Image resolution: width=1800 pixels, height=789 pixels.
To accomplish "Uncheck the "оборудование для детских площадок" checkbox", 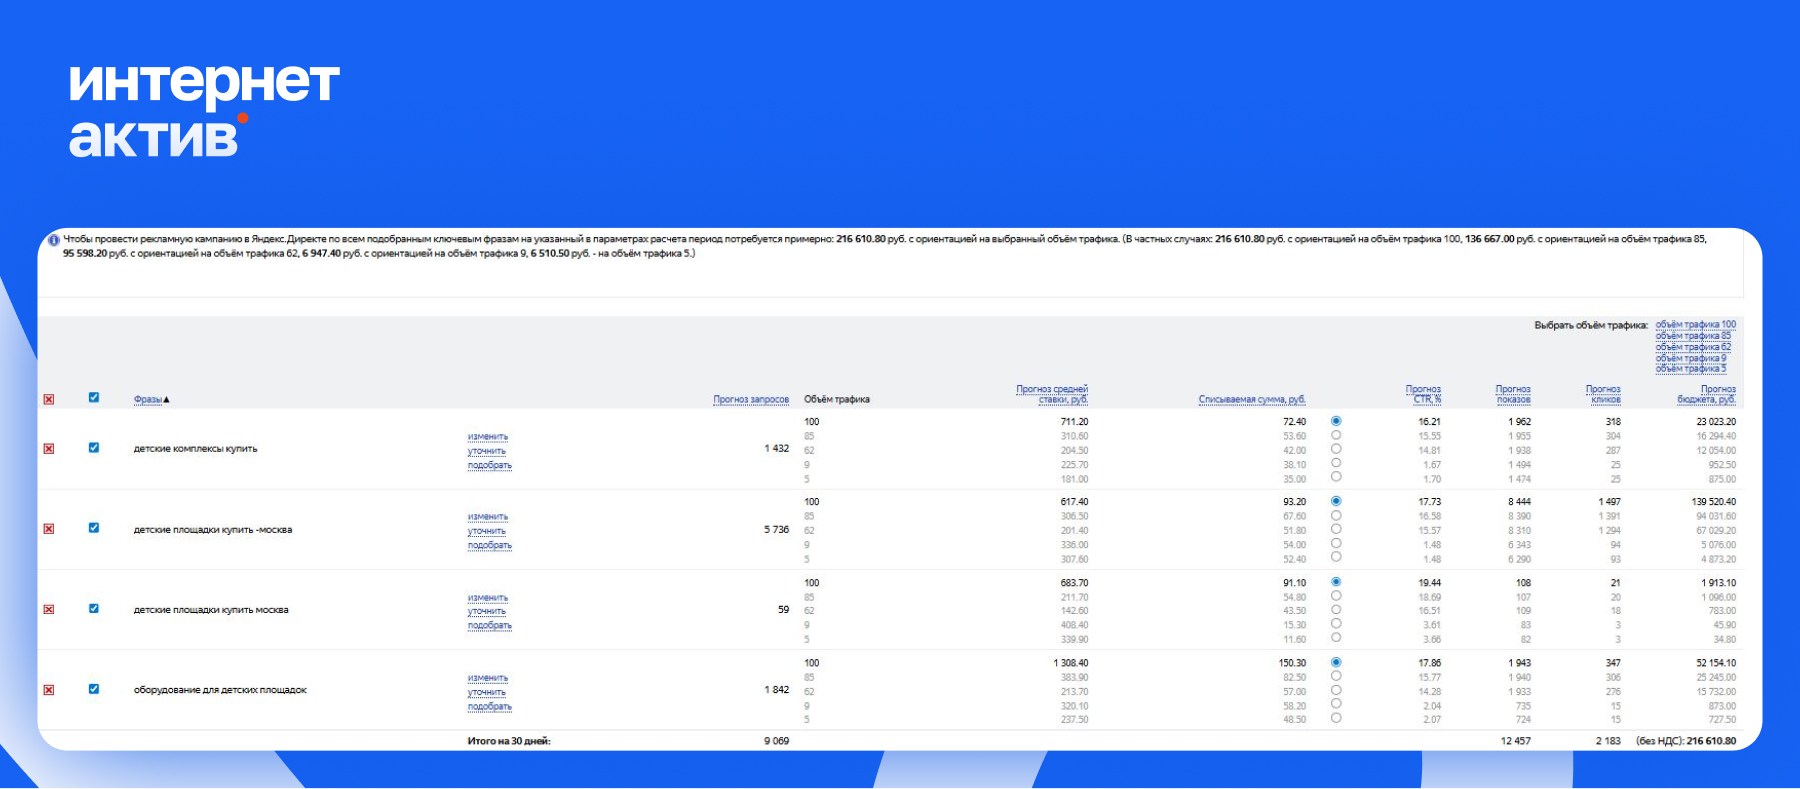I will click(x=94, y=689).
